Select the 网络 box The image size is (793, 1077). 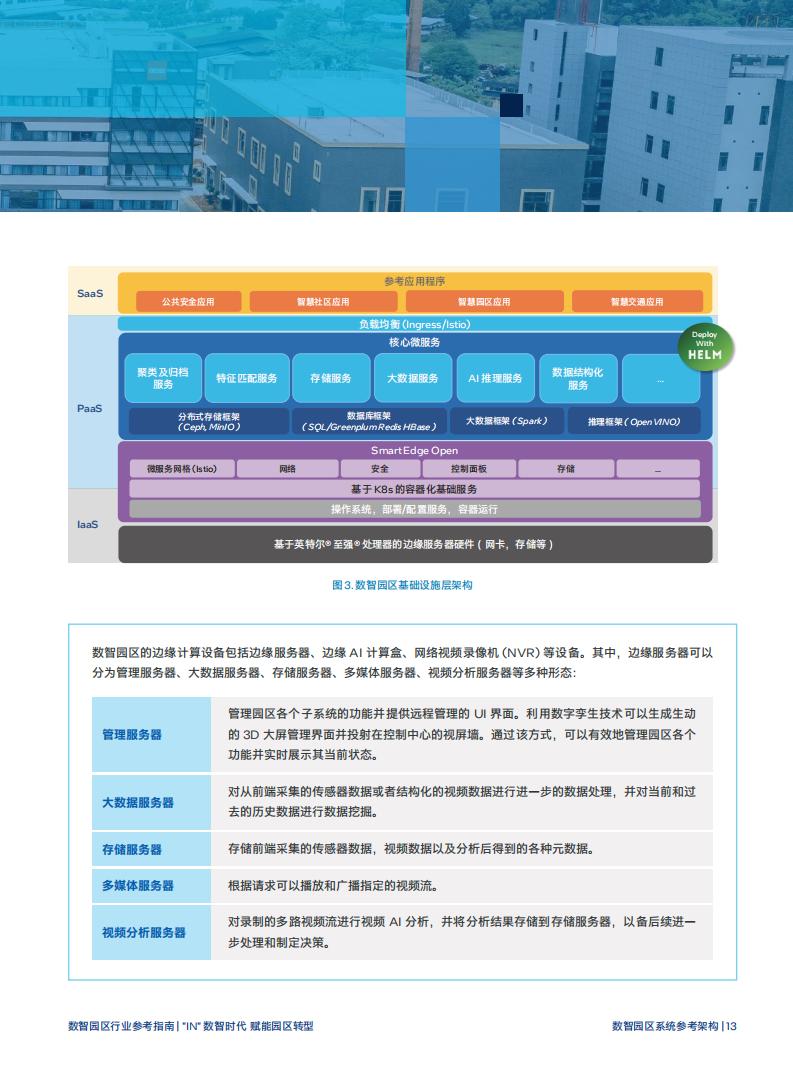288,468
